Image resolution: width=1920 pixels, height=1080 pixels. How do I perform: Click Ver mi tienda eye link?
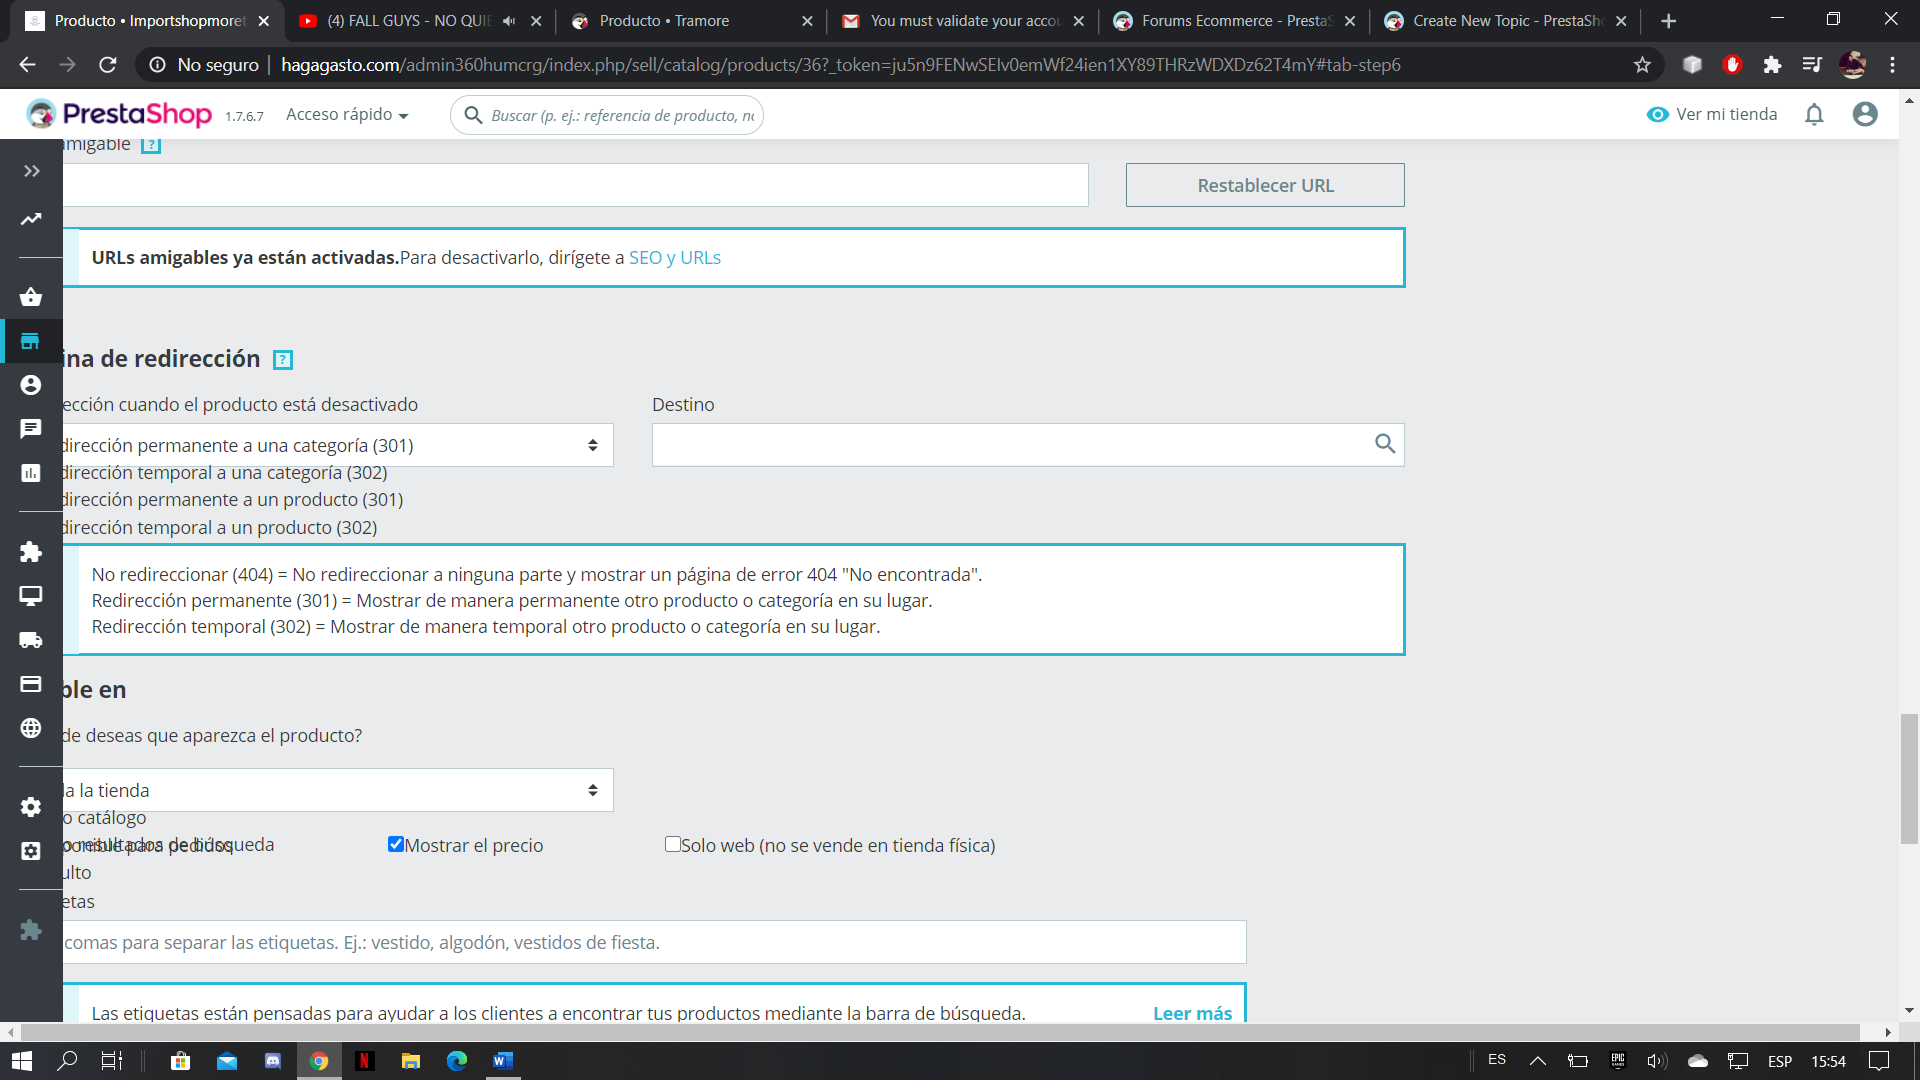click(1712, 114)
